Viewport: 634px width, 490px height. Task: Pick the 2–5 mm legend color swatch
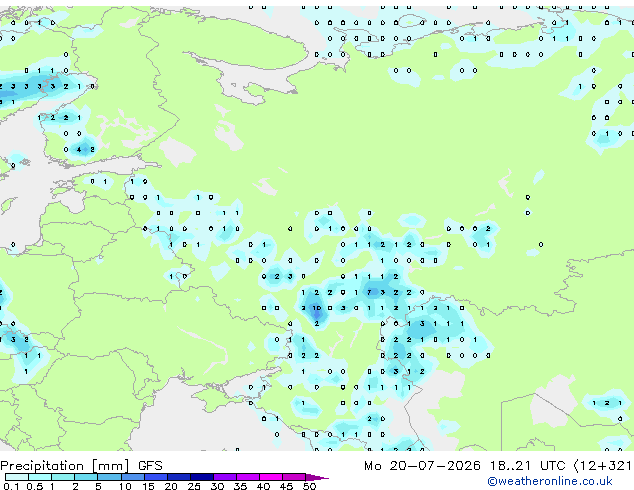(x=86, y=477)
